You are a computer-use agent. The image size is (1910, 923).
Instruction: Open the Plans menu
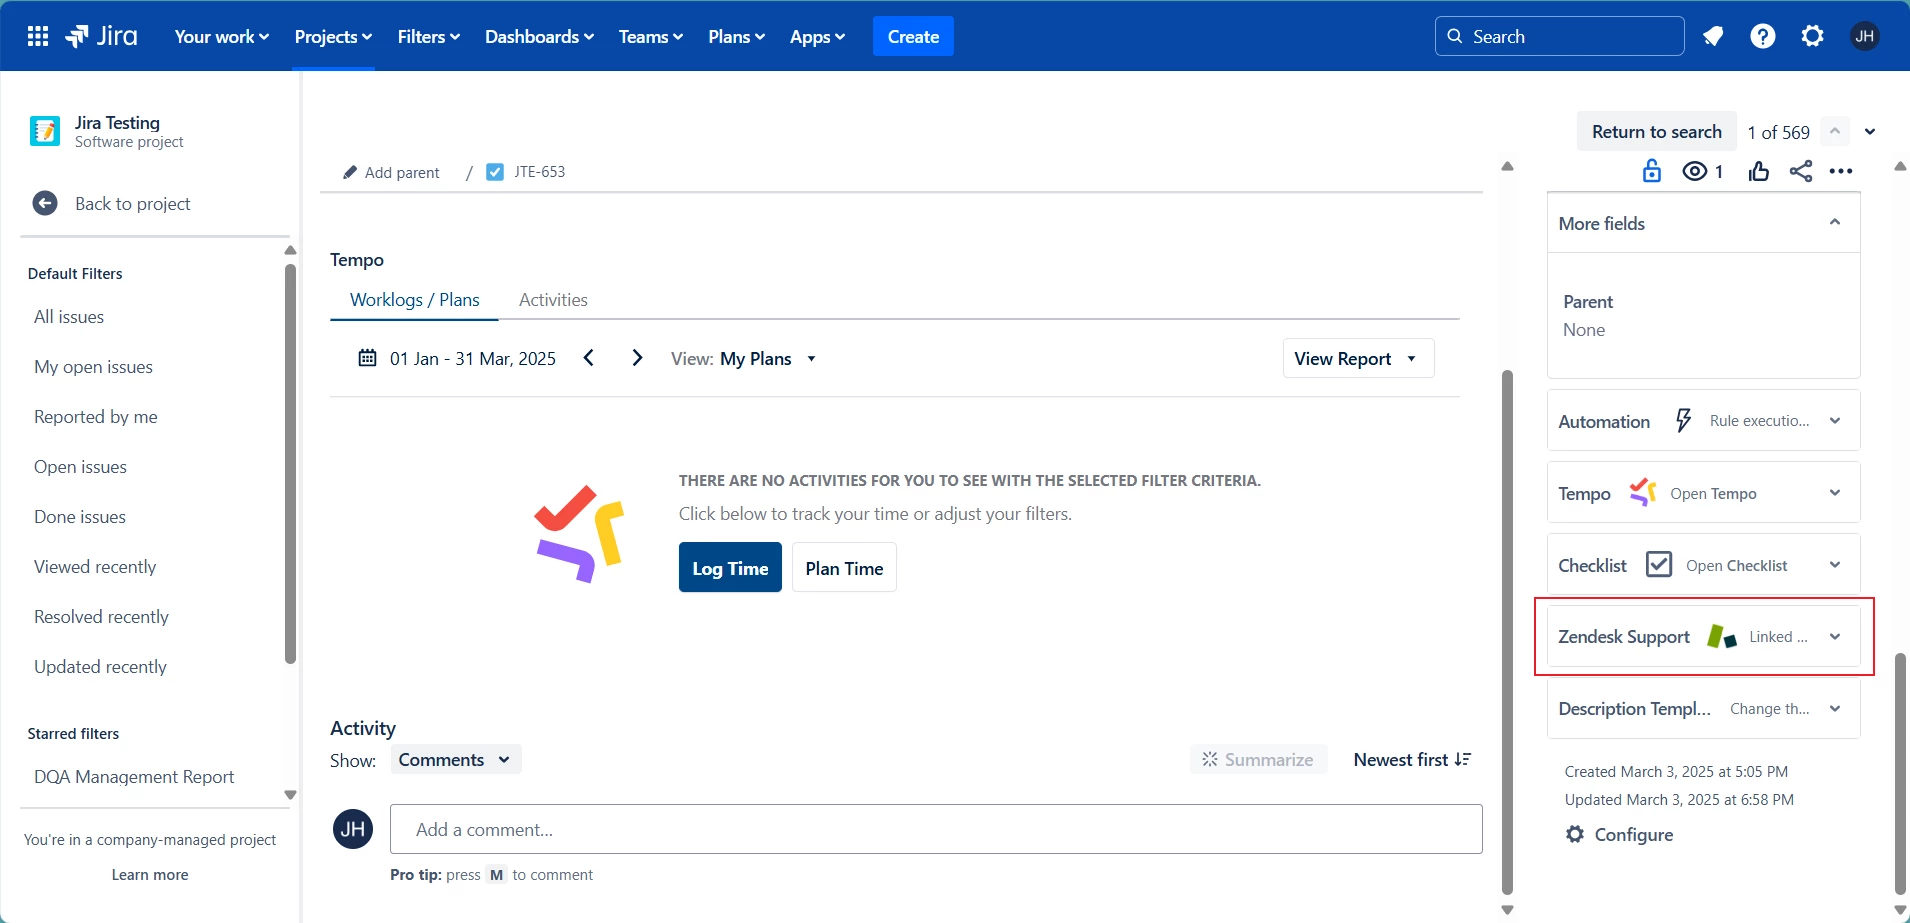737,36
